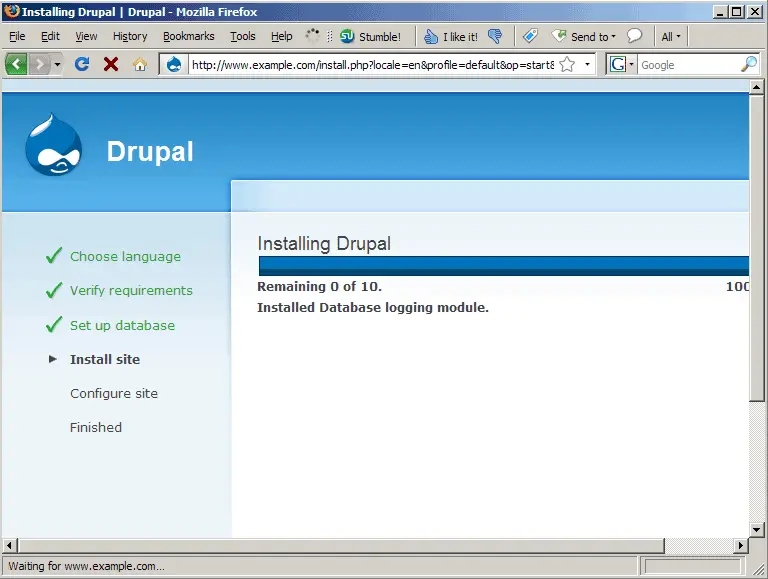Screen dimensions: 768x579
Task: Click the Finished step
Action: (96, 427)
